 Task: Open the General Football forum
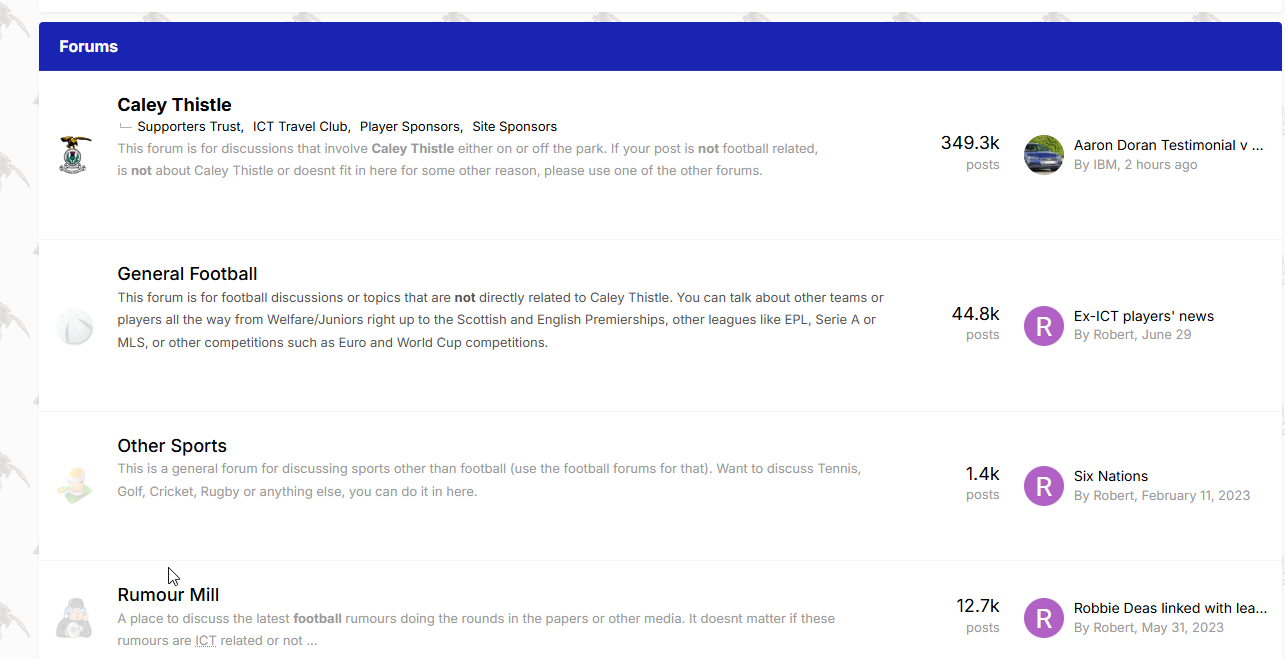187,274
